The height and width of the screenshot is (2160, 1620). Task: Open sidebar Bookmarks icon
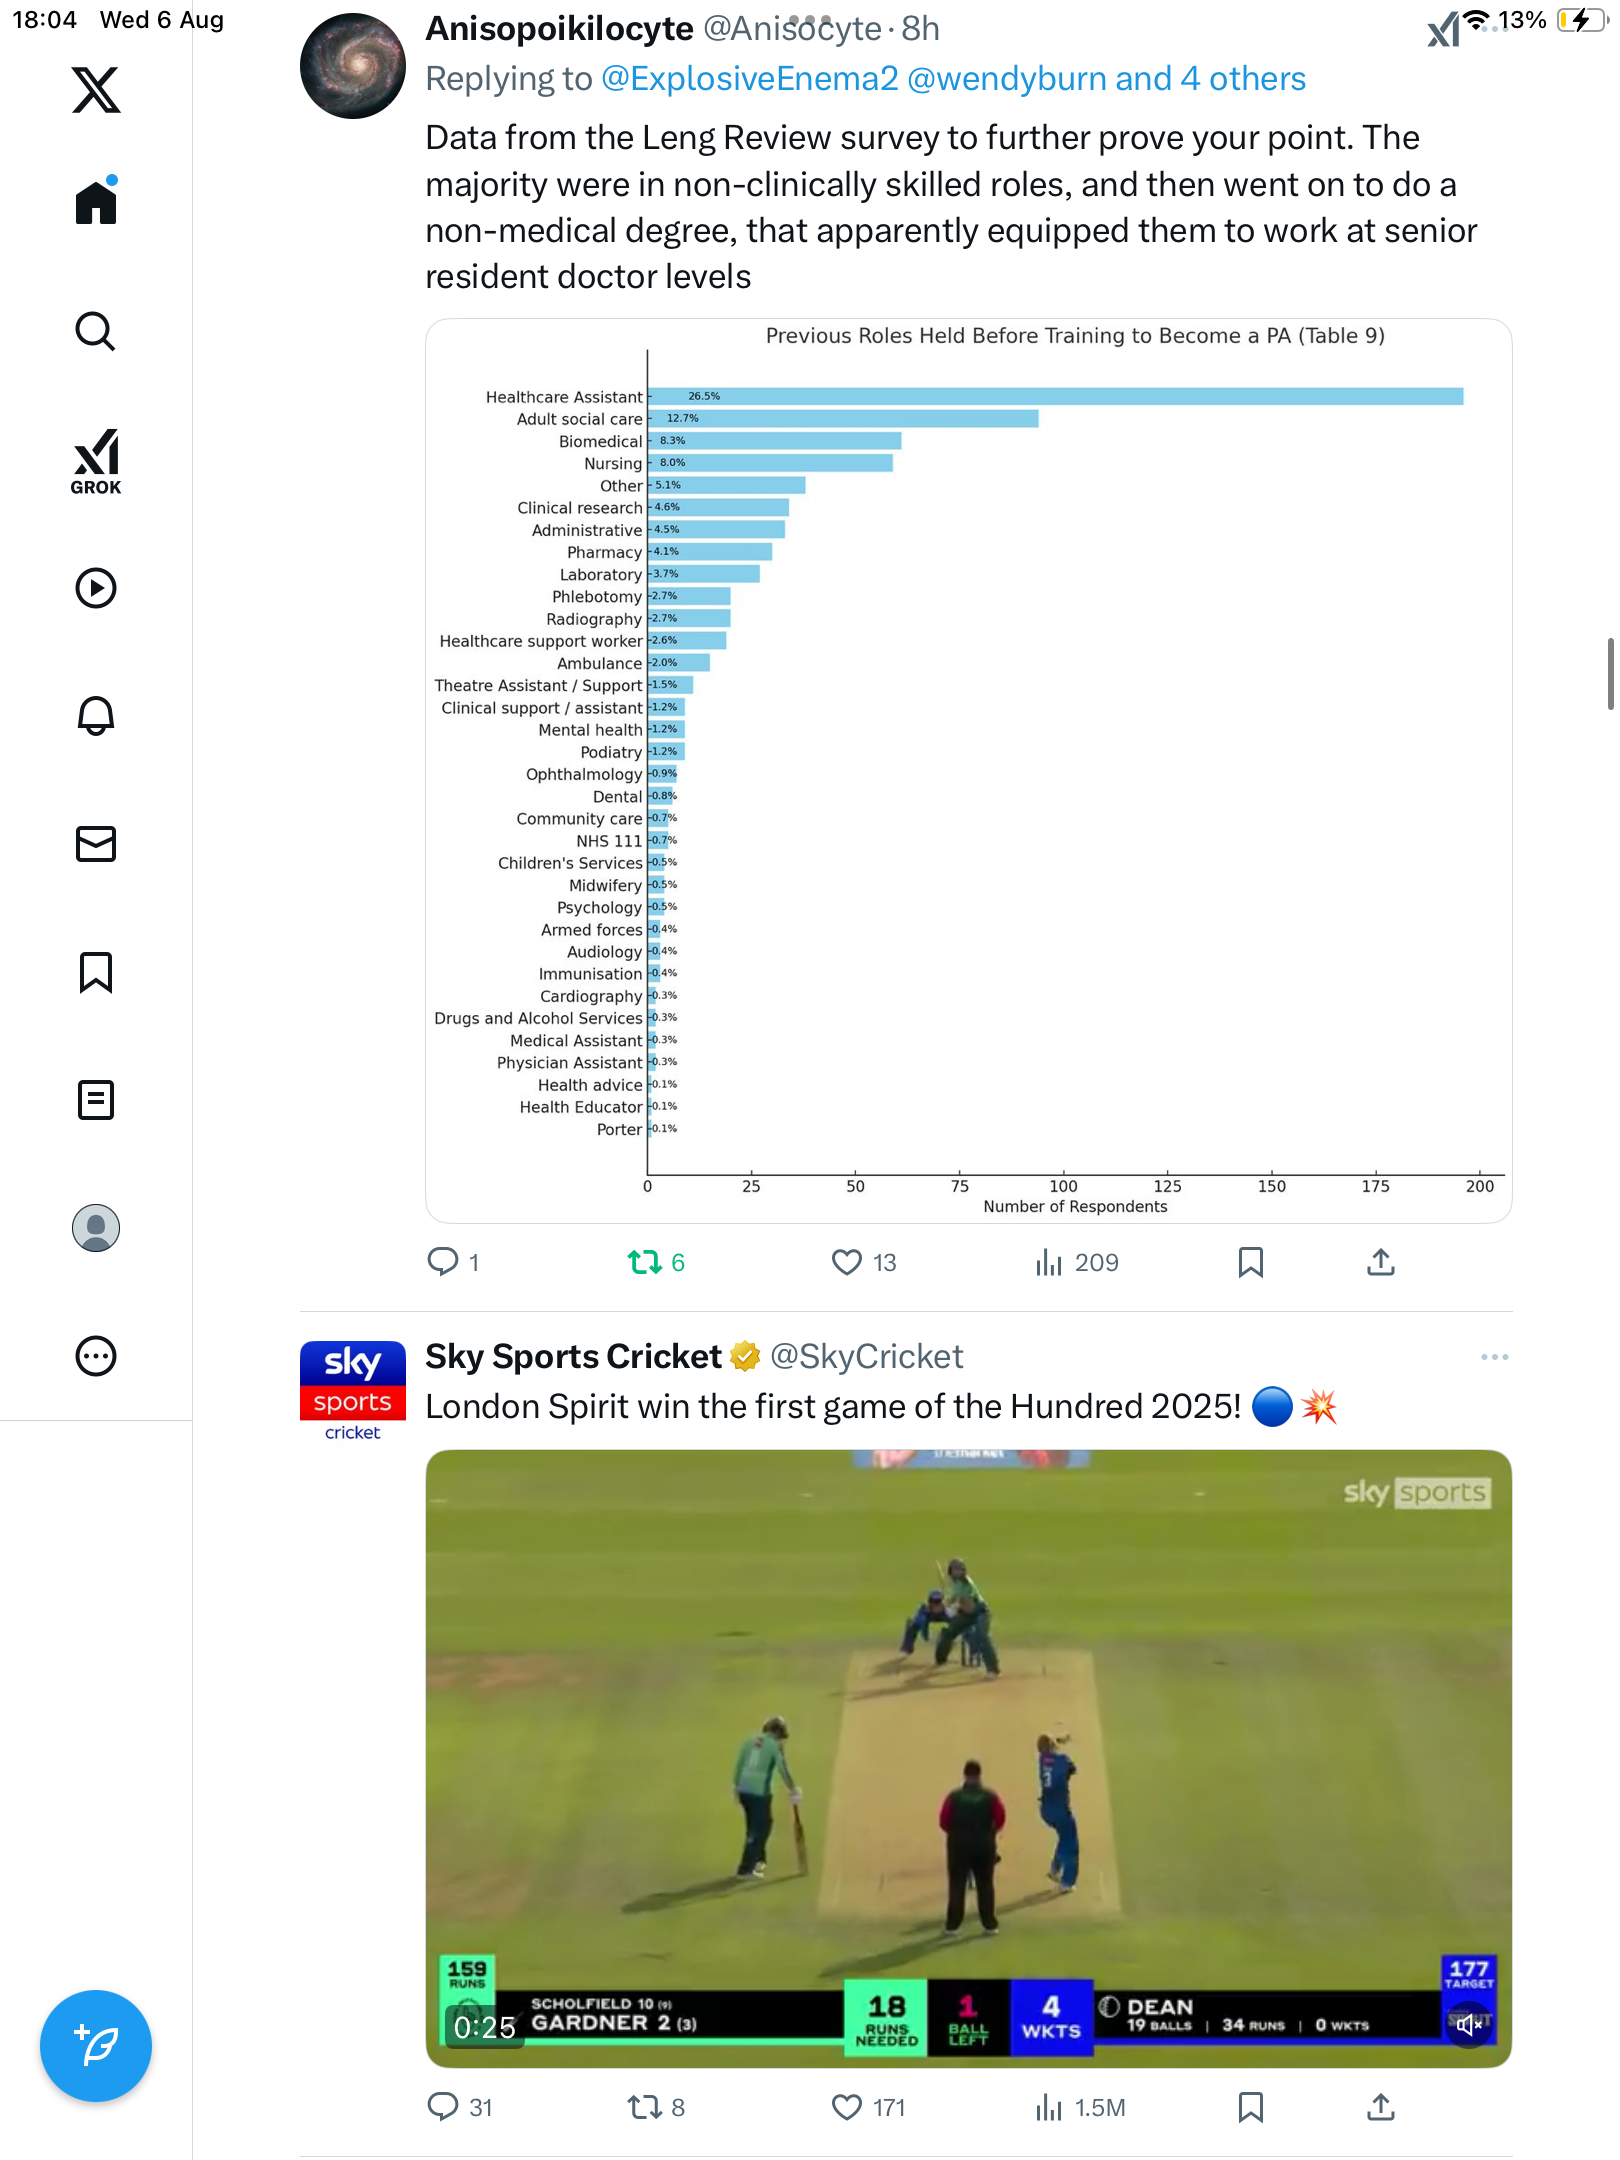[96, 972]
